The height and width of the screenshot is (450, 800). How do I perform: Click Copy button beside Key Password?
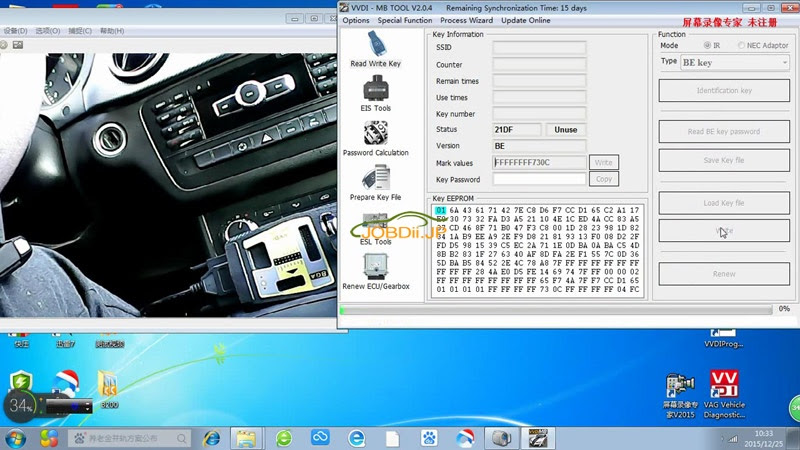(x=604, y=179)
